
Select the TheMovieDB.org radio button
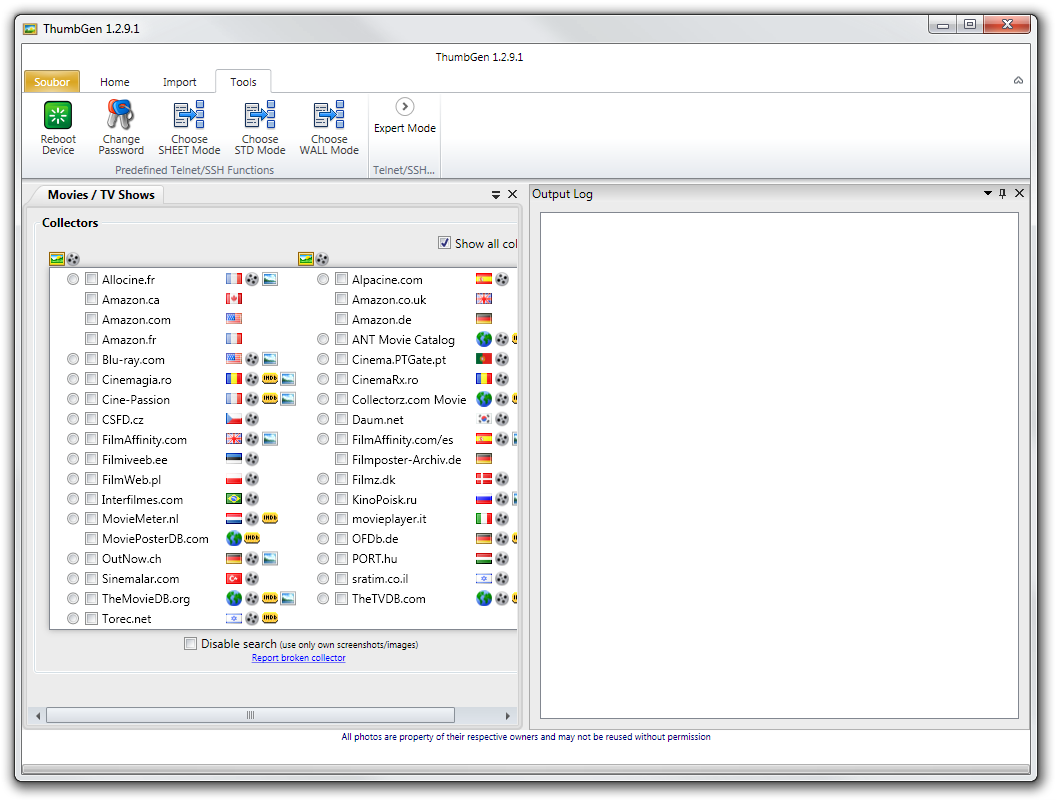coord(73,598)
